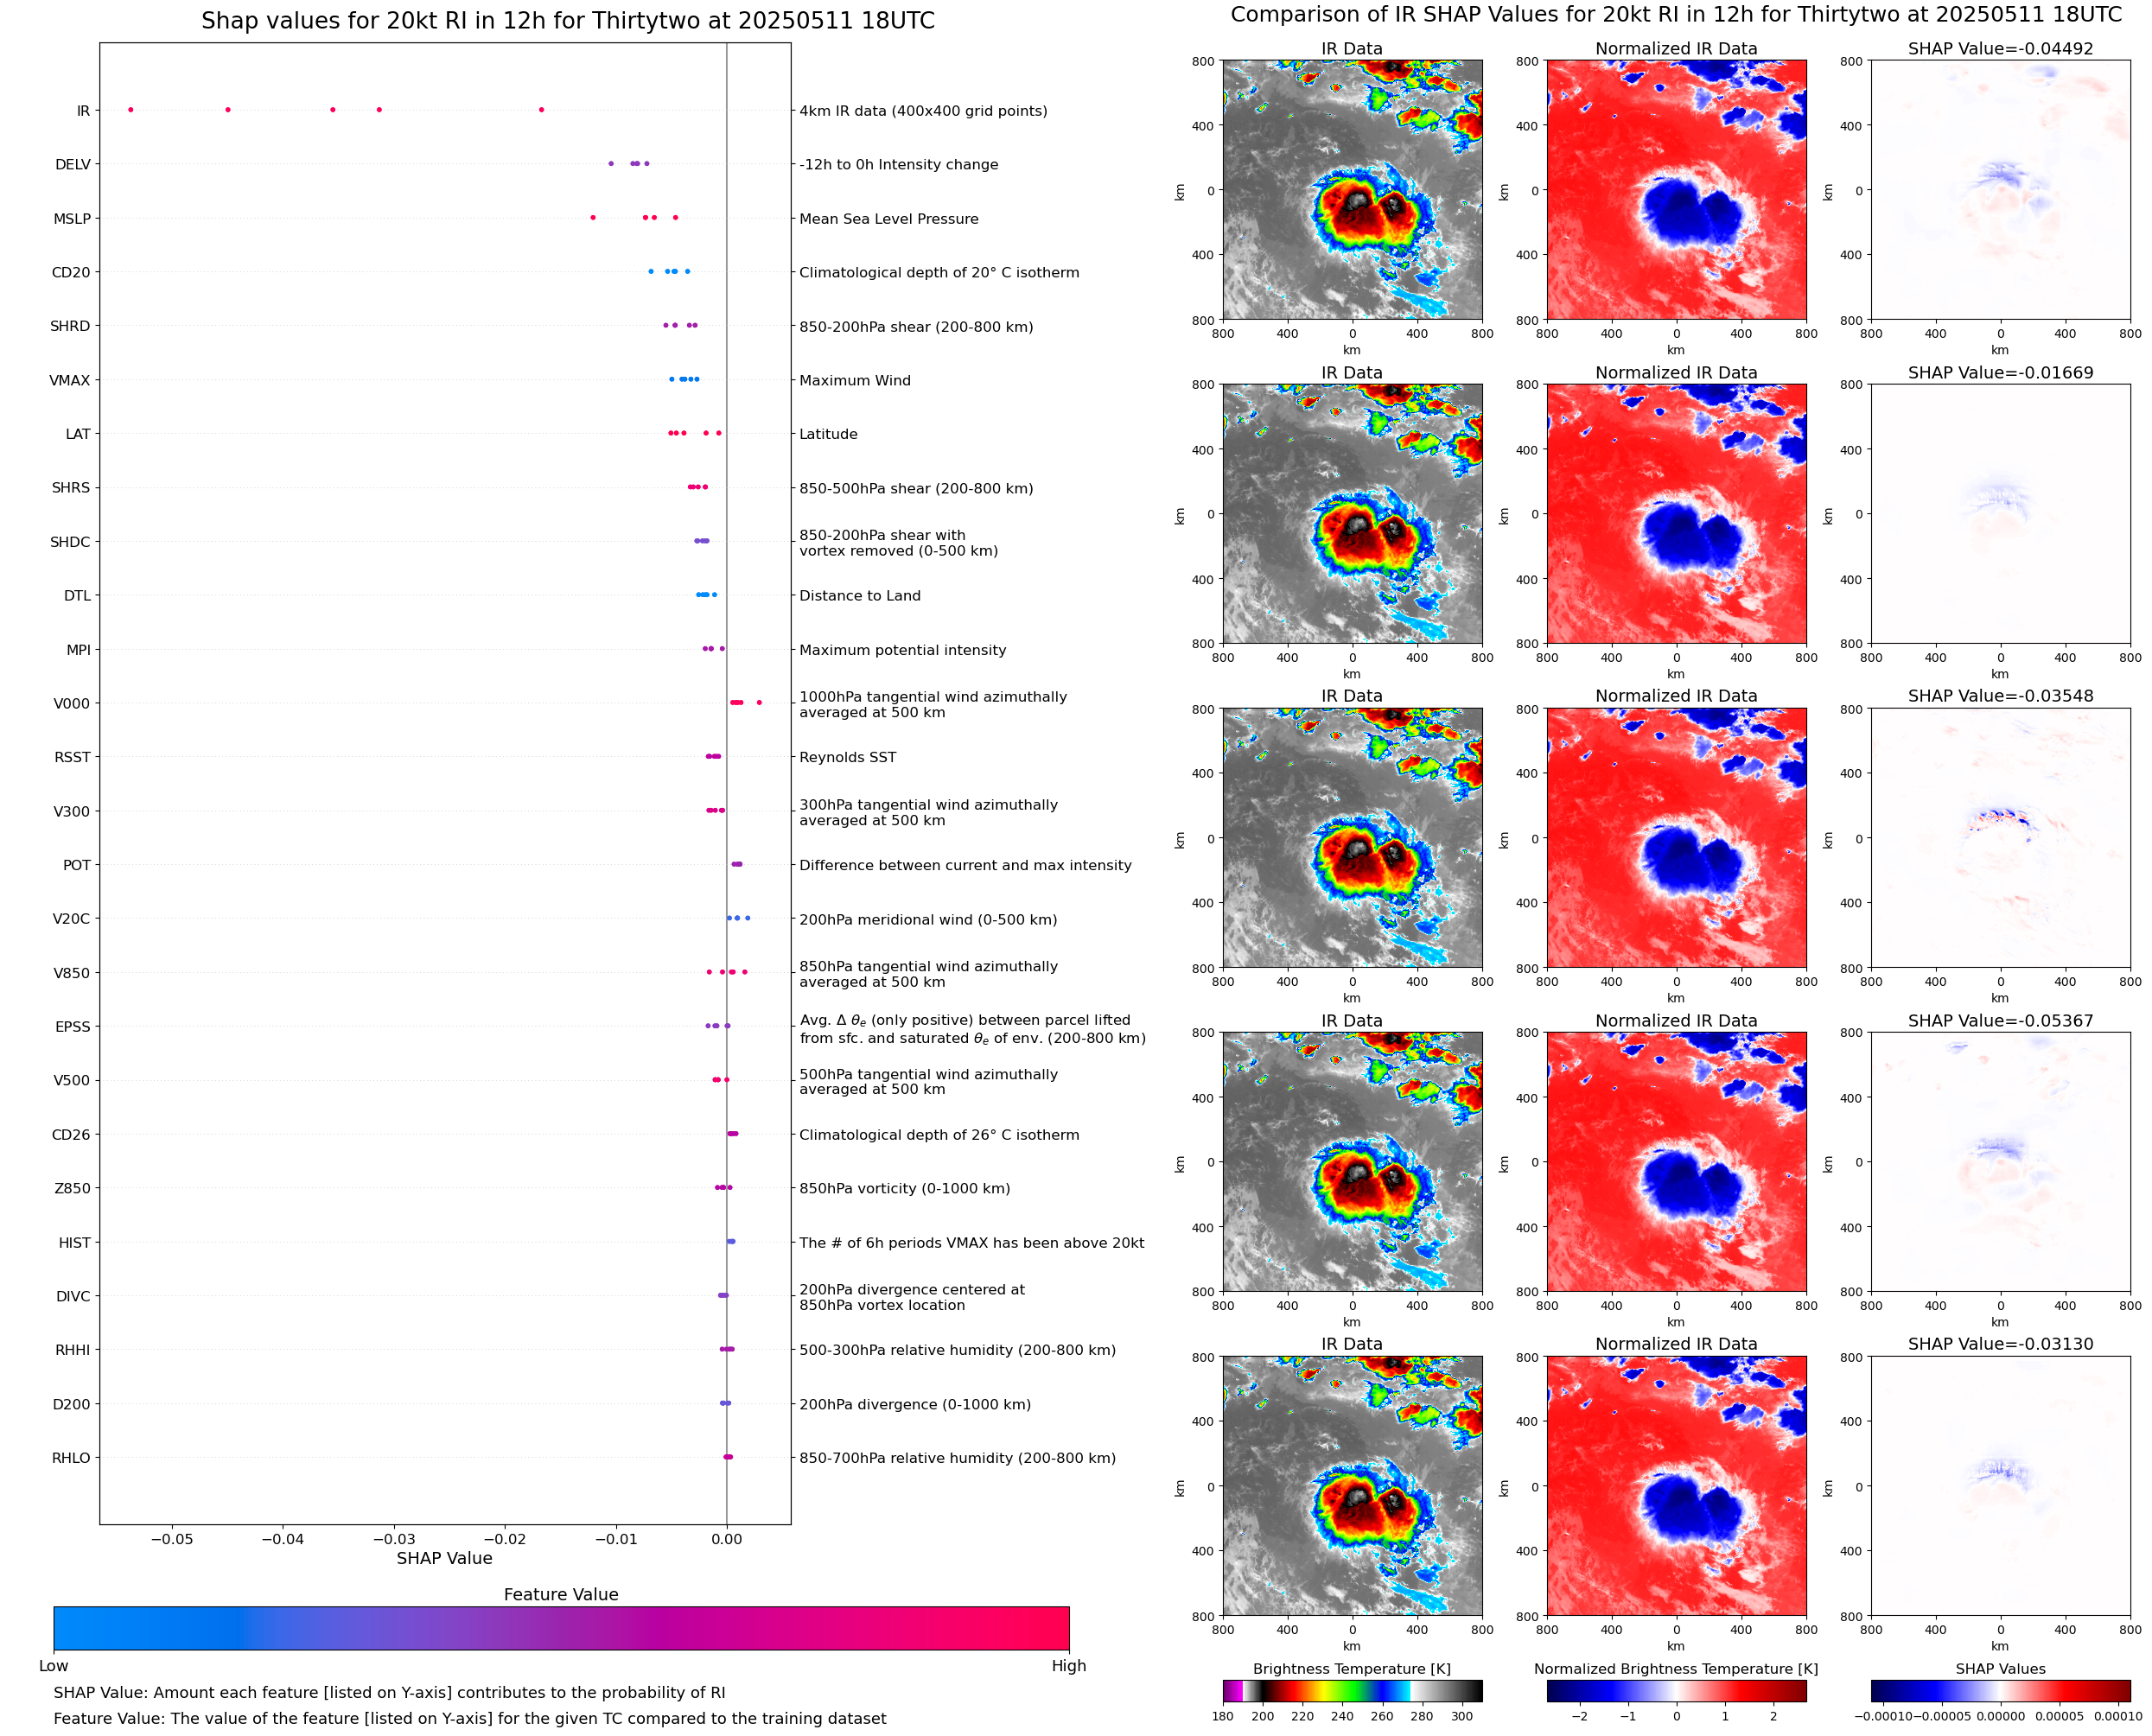Click the Normalized Brightness Temperature colorbar
This screenshot has height=1736, width=2152.
[1676, 1691]
